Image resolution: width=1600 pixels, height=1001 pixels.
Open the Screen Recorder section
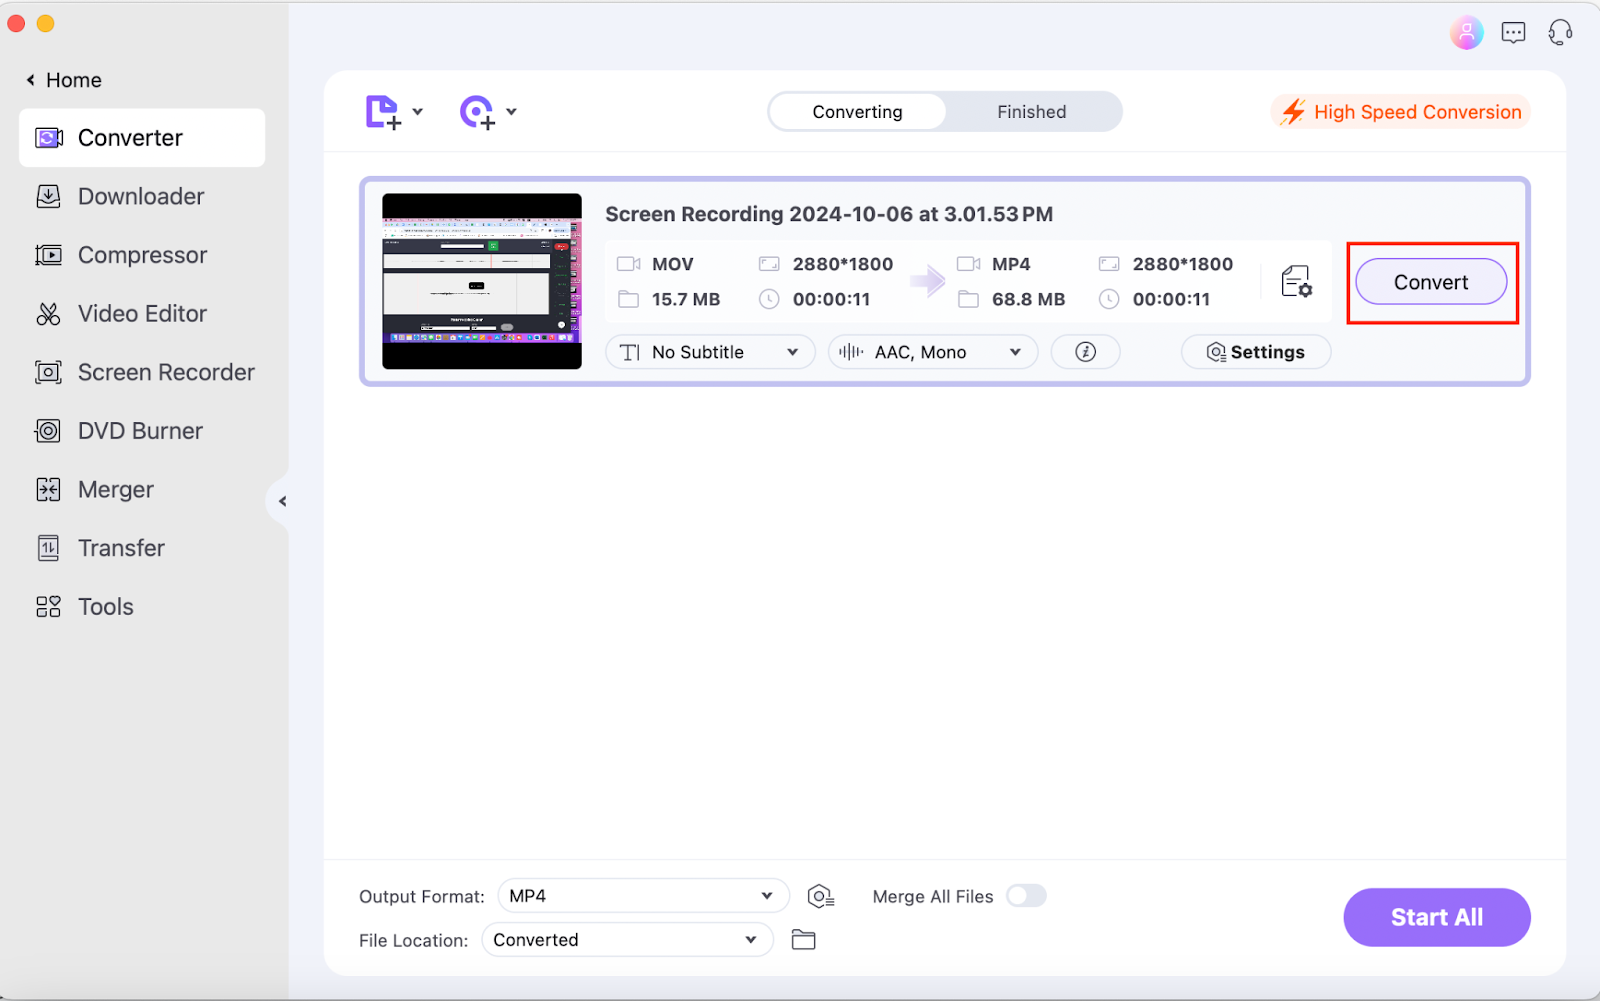[x=142, y=372]
